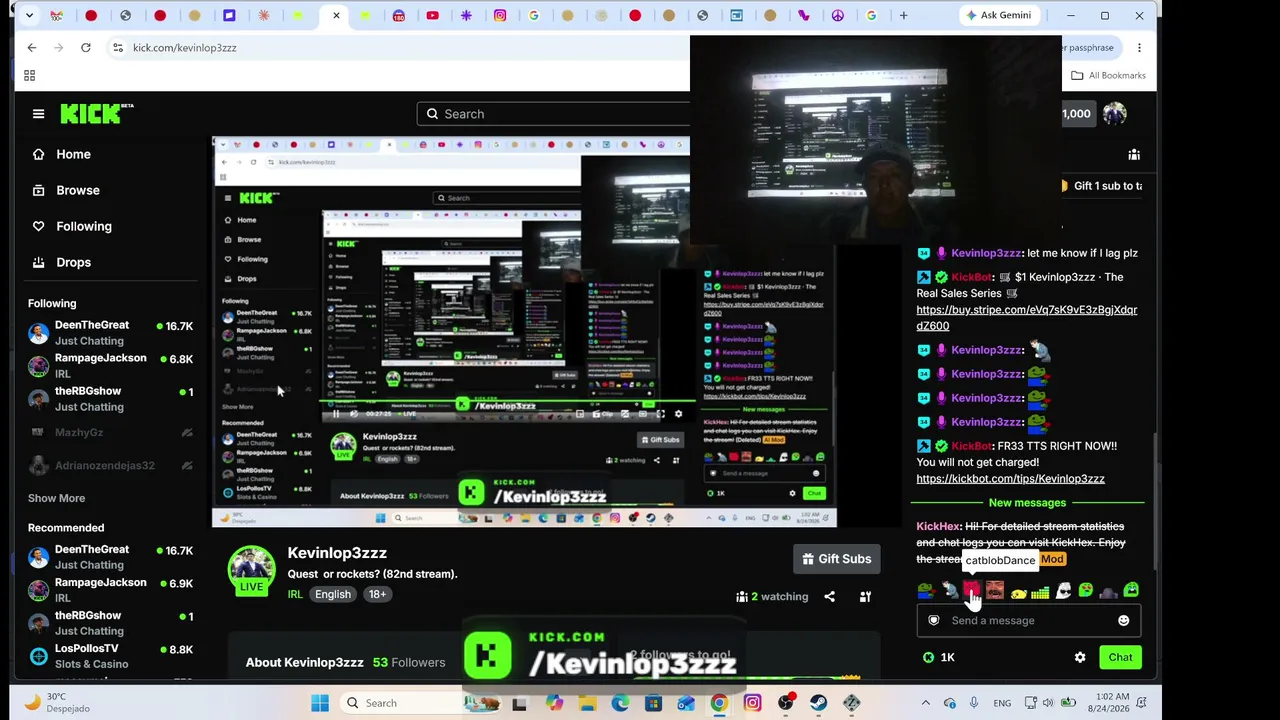The width and height of the screenshot is (1280, 720).
Task: Open DeenTheGreat channel under Following
Action: (x=110, y=333)
